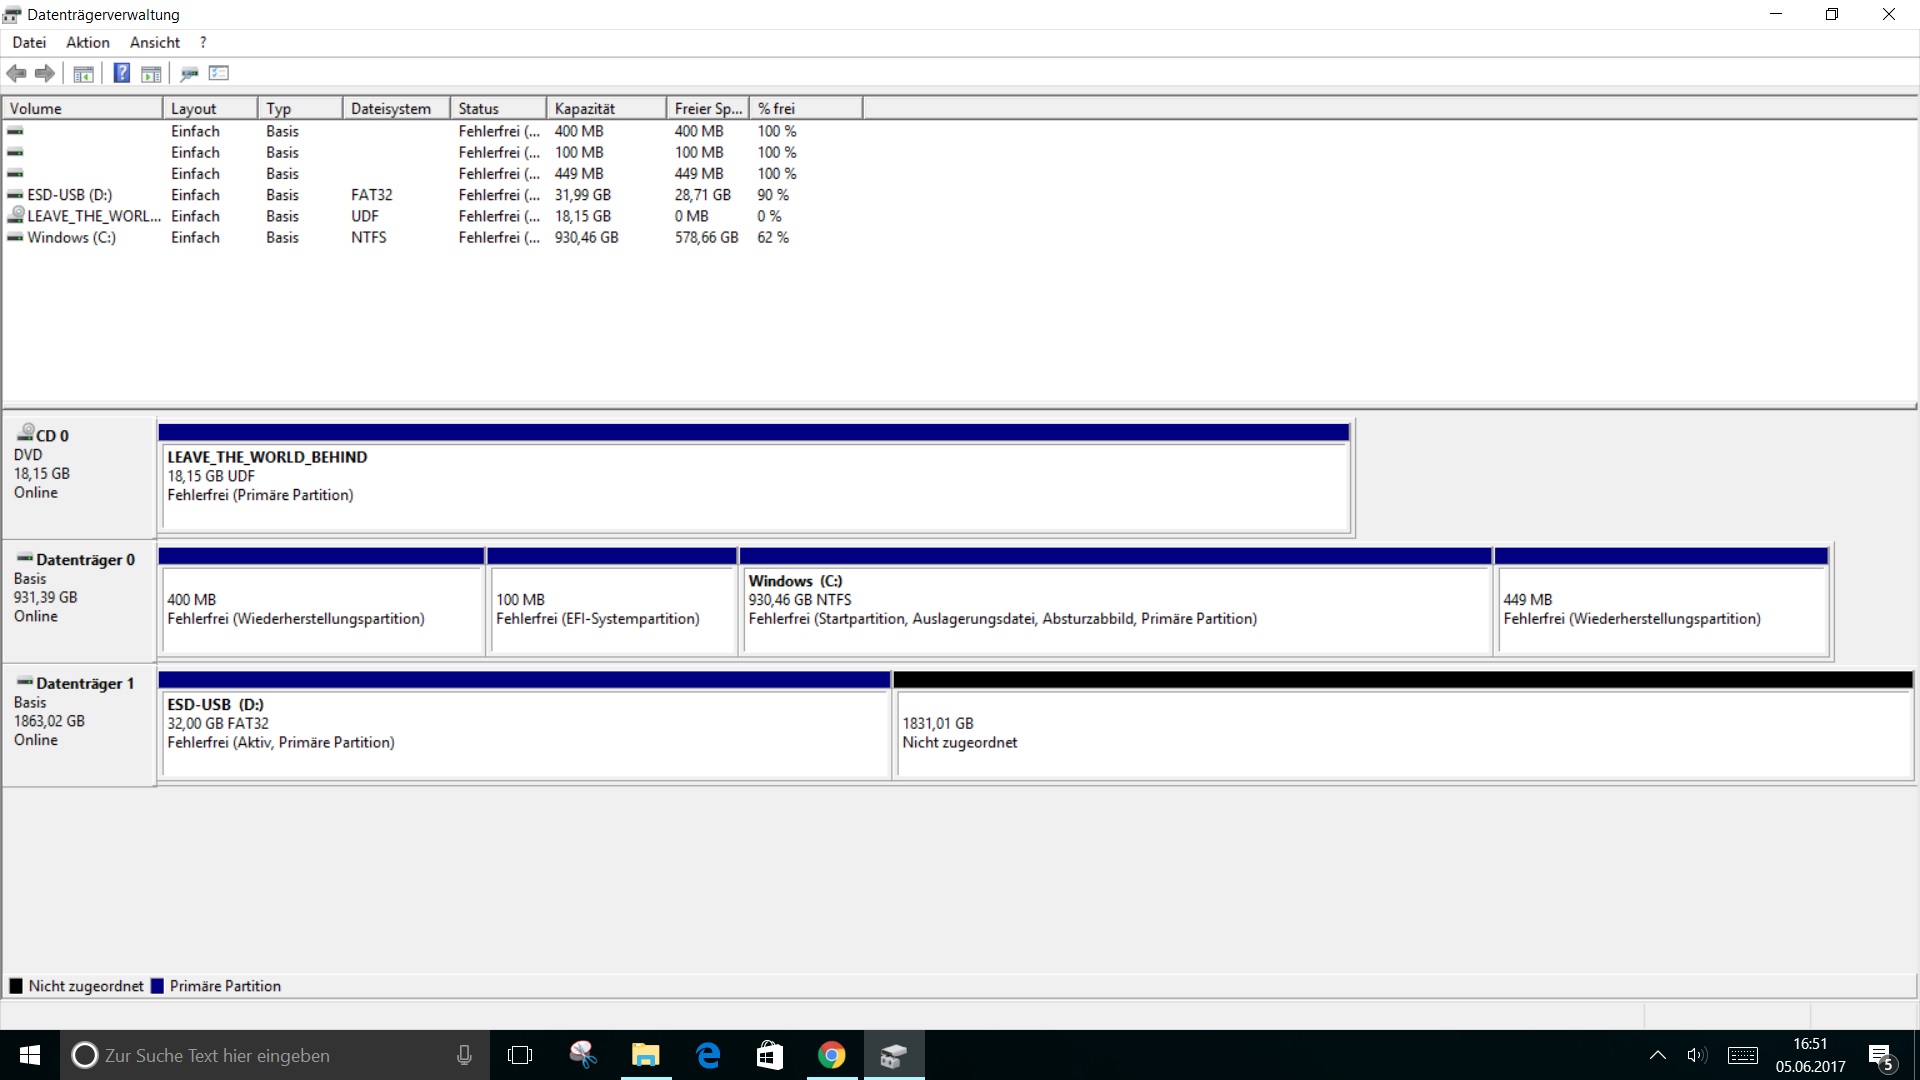Toggle the console tree pane icon

coord(84,73)
